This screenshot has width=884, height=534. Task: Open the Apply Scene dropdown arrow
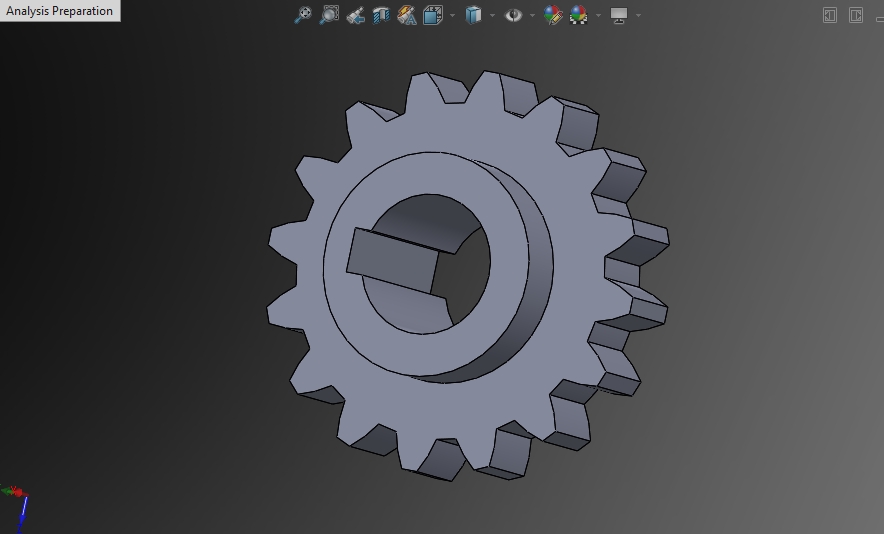[598, 15]
